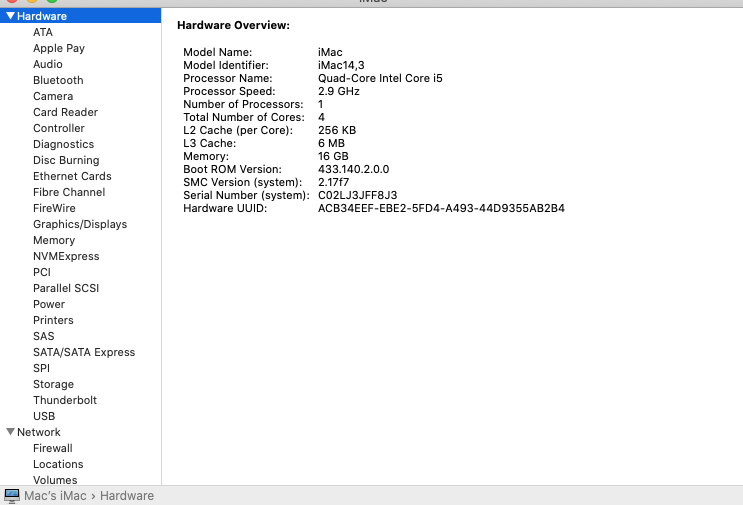Select USB in the sidebar
The image size is (743, 505).
(44, 416)
